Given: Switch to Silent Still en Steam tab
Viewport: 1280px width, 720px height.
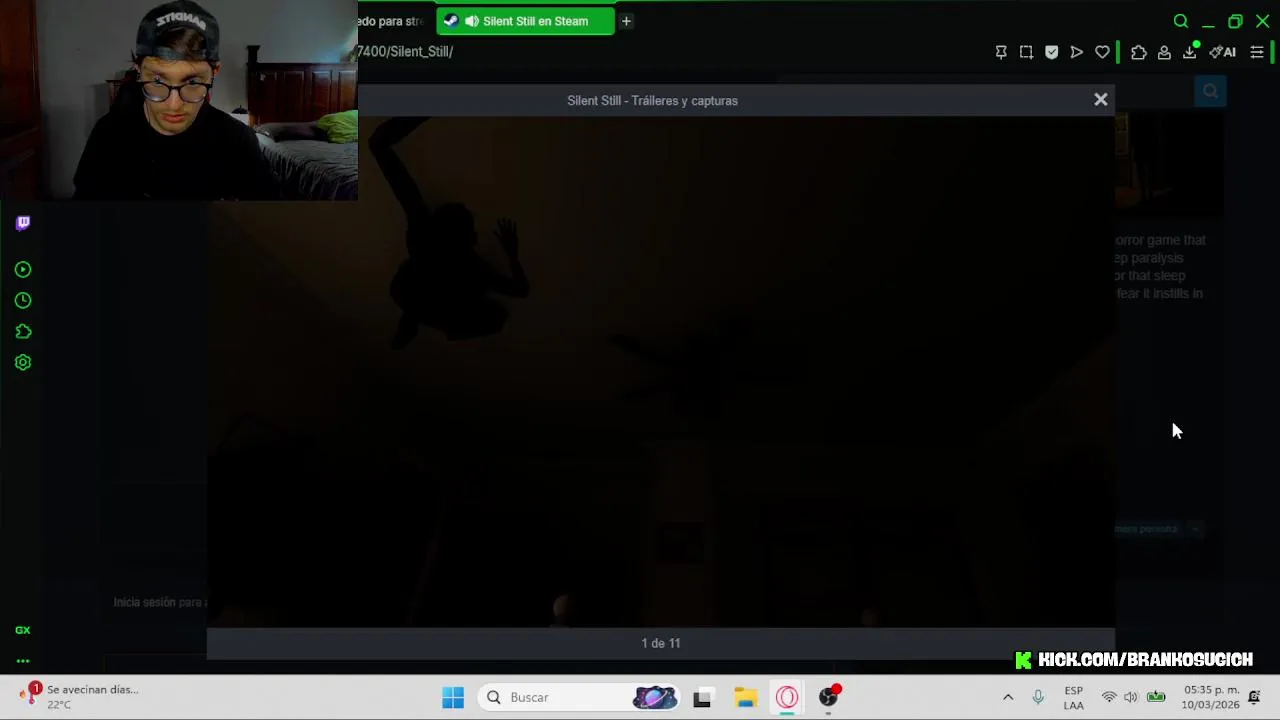Looking at the screenshot, I should click(526, 21).
